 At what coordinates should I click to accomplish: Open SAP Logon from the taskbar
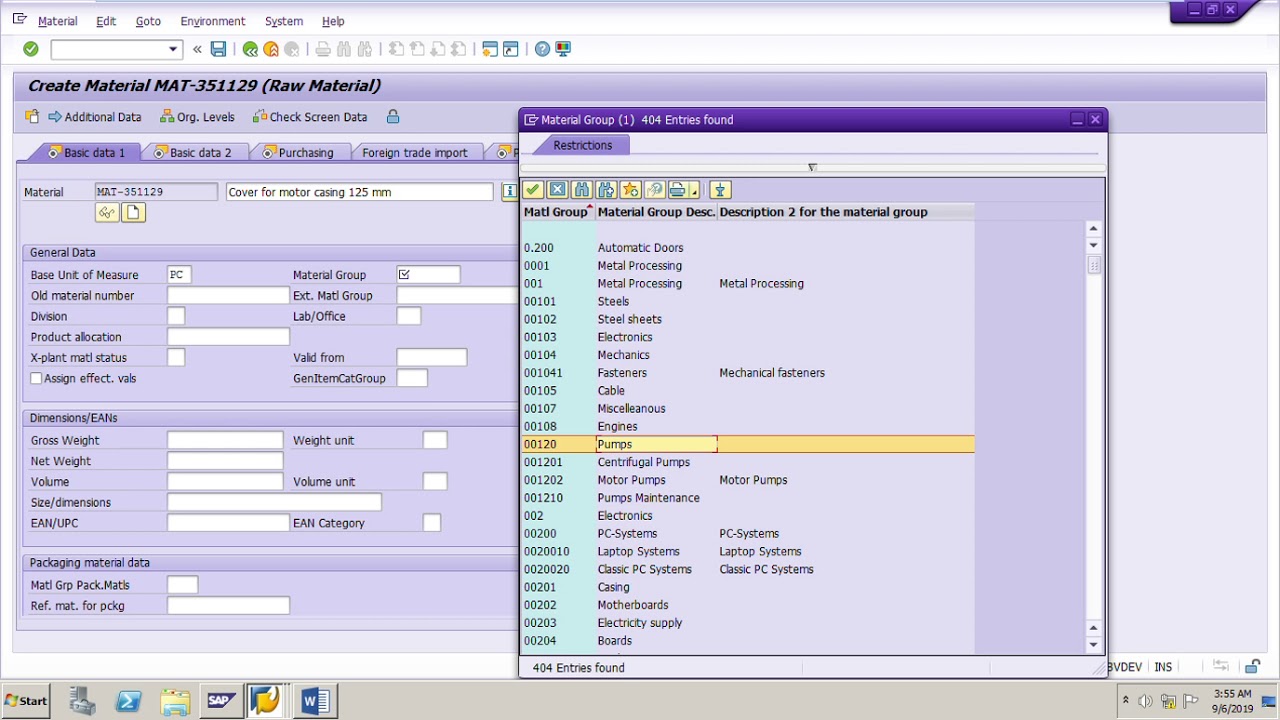coord(222,701)
